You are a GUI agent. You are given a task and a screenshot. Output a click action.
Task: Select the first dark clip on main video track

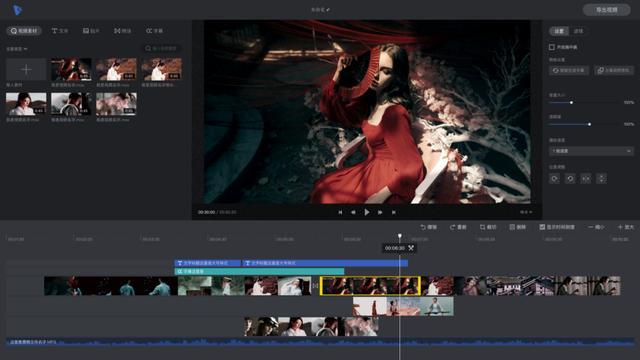click(x=111, y=286)
